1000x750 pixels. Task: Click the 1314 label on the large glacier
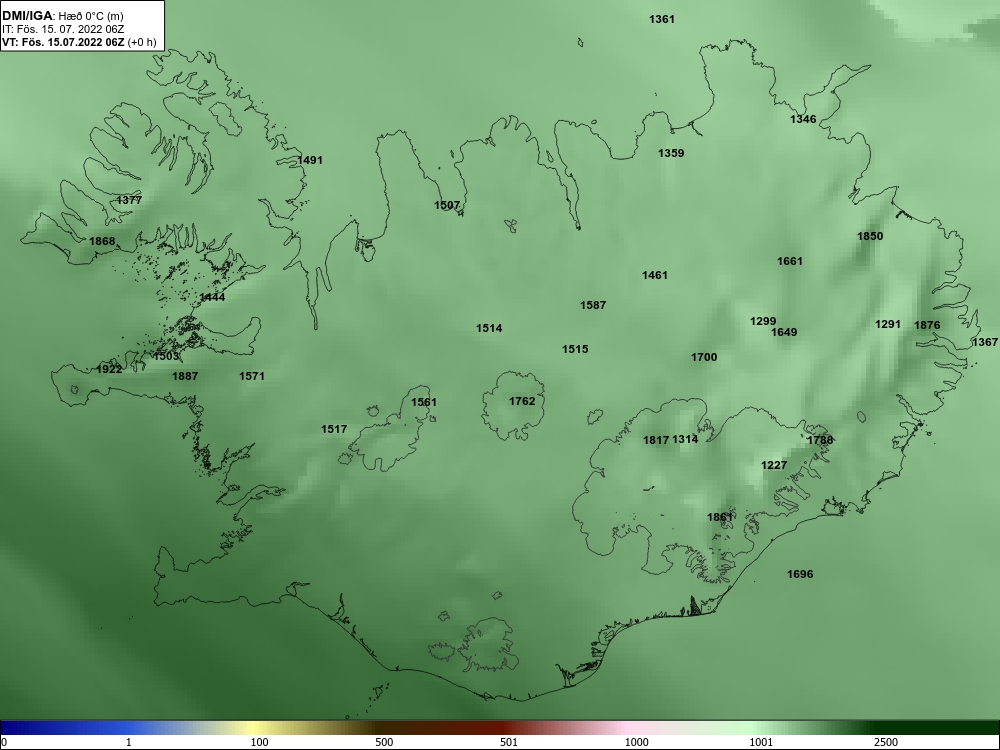[x=685, y=439]
